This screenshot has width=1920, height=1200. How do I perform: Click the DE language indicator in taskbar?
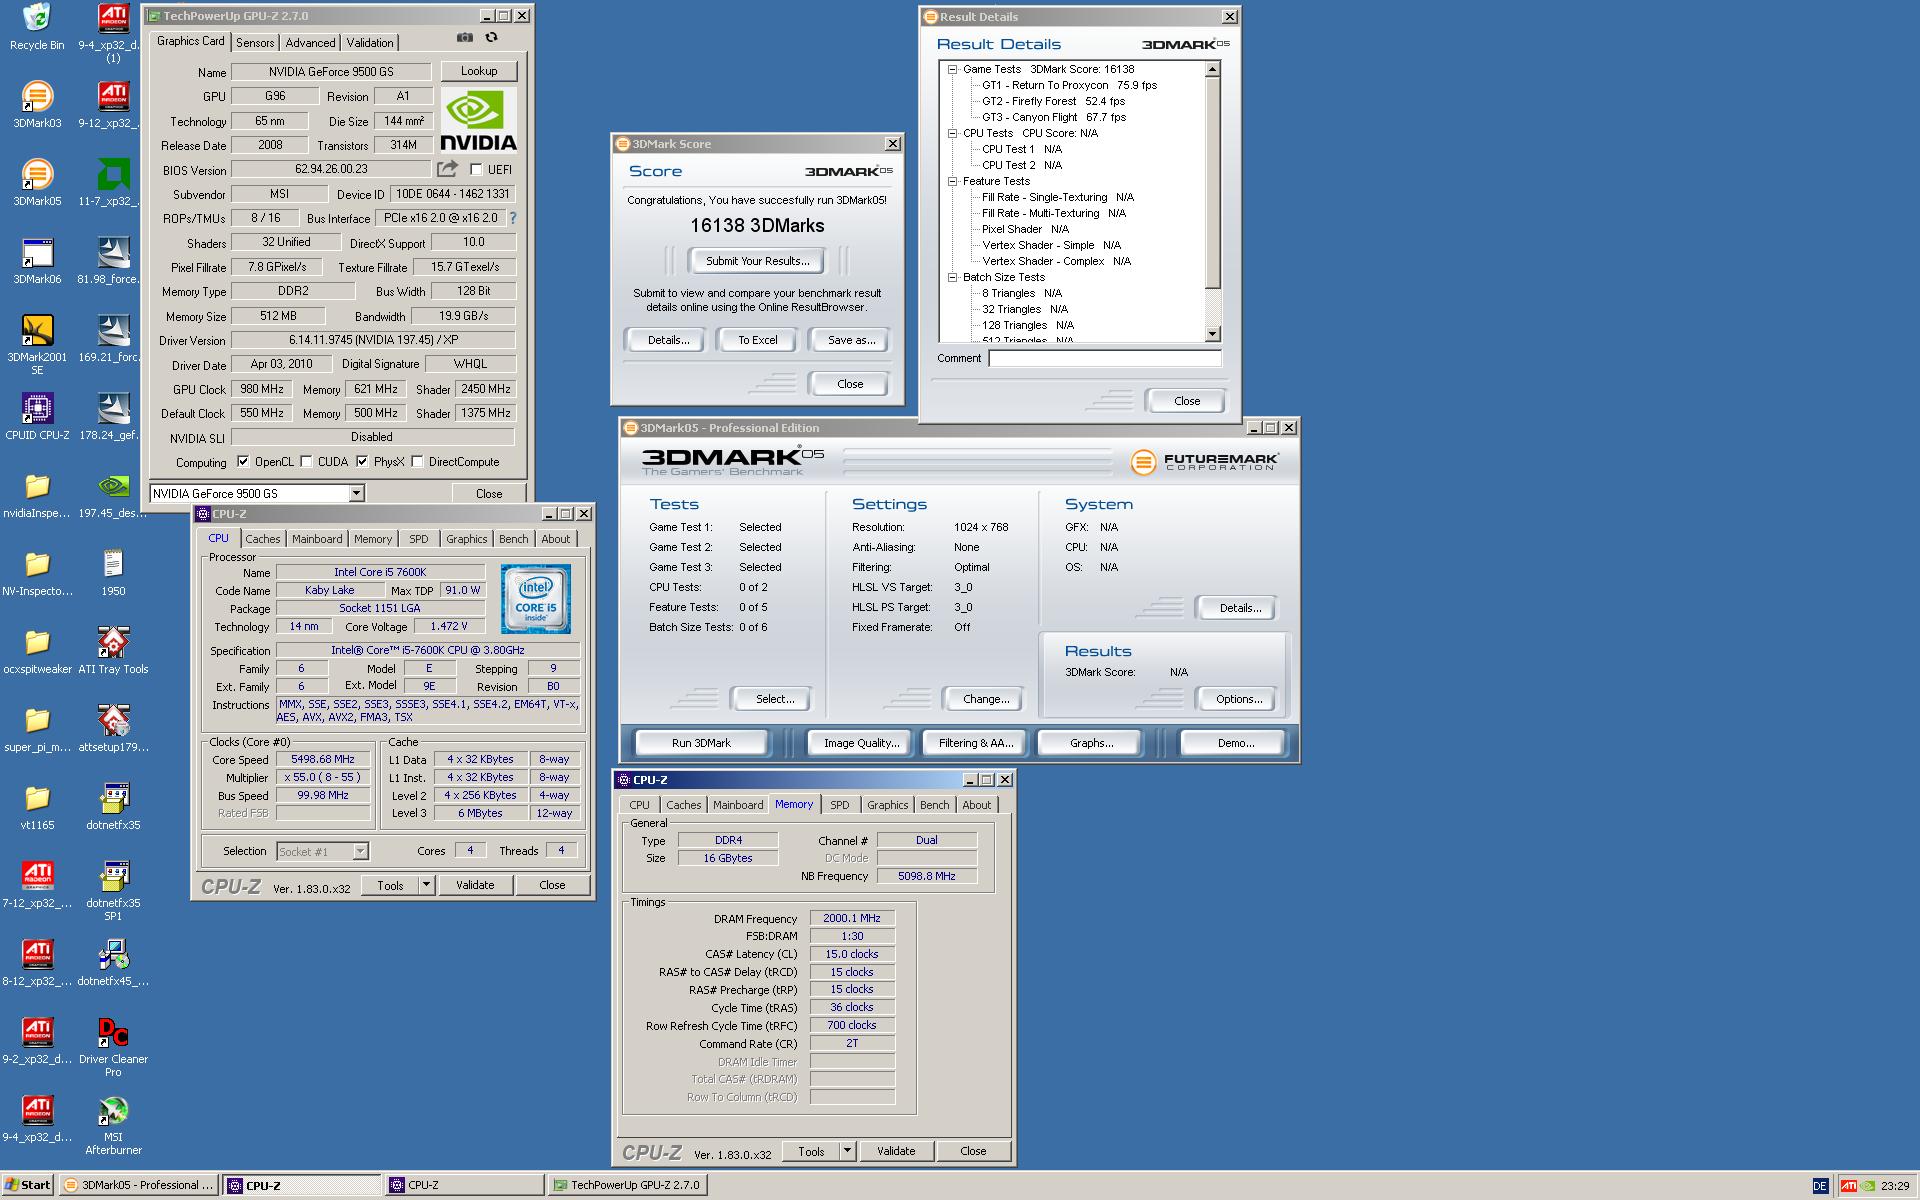pos(1819,1186)
